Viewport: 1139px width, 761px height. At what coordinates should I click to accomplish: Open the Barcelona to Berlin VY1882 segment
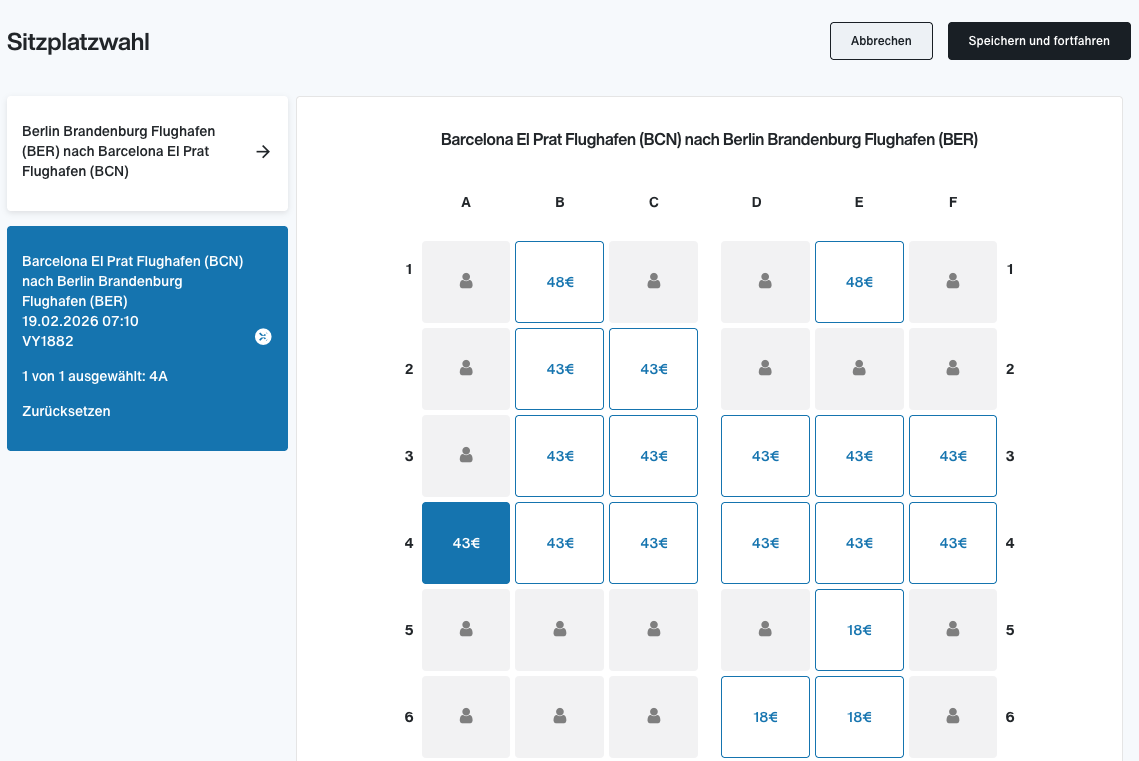147,338
